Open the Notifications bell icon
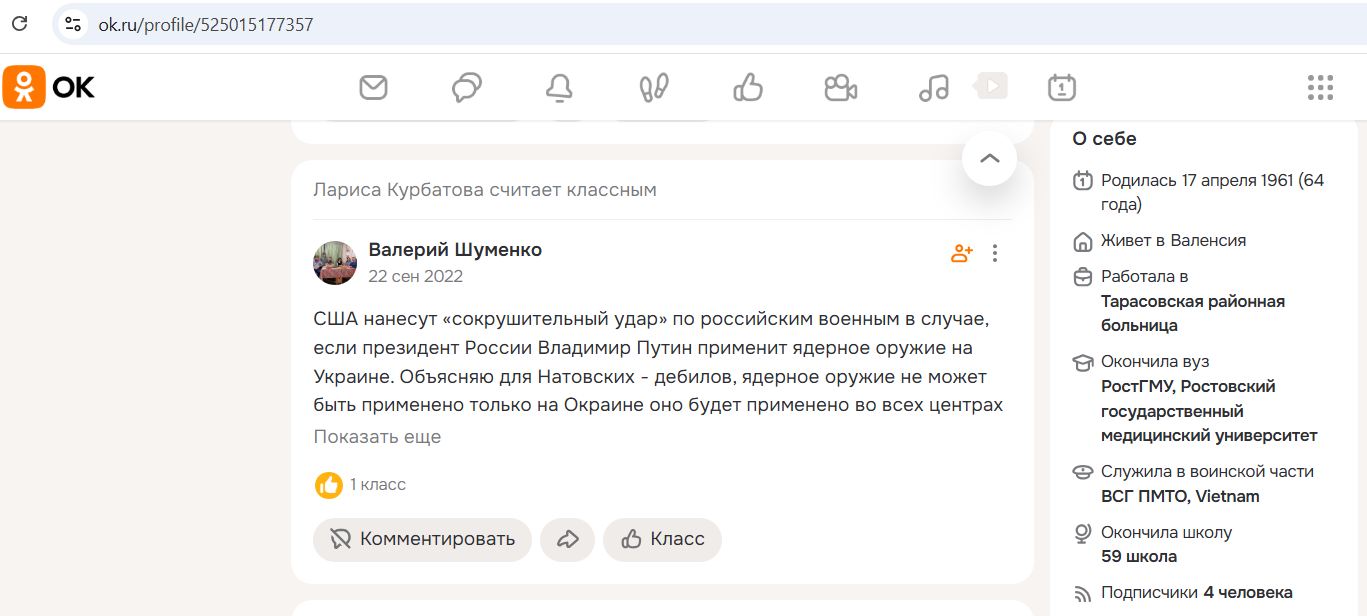Image resolution: width=1367 pixels, height=616 pixels. click(x=559, y=88)
